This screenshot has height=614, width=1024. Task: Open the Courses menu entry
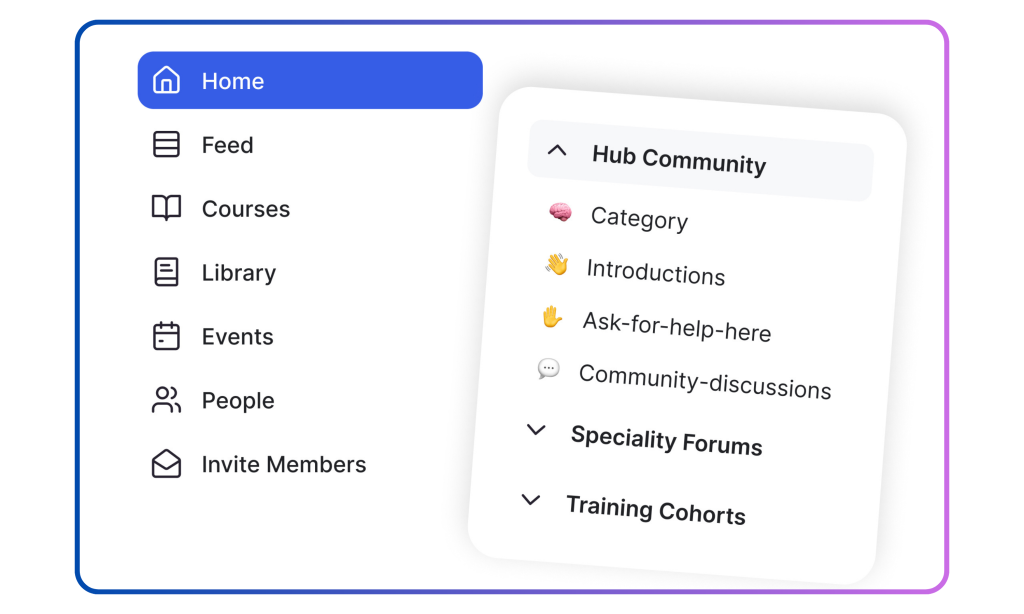tap(246, 208)
